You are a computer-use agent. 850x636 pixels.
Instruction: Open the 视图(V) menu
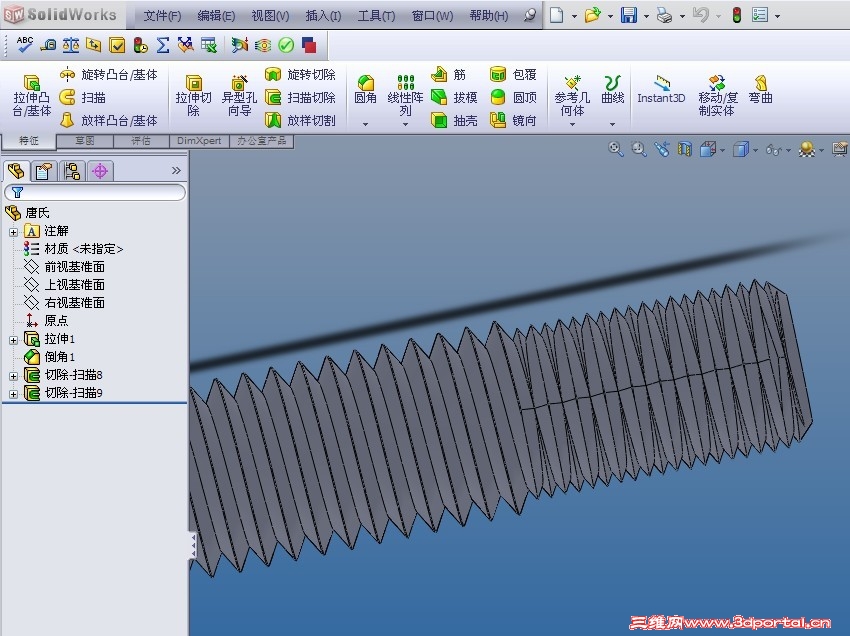271,16
